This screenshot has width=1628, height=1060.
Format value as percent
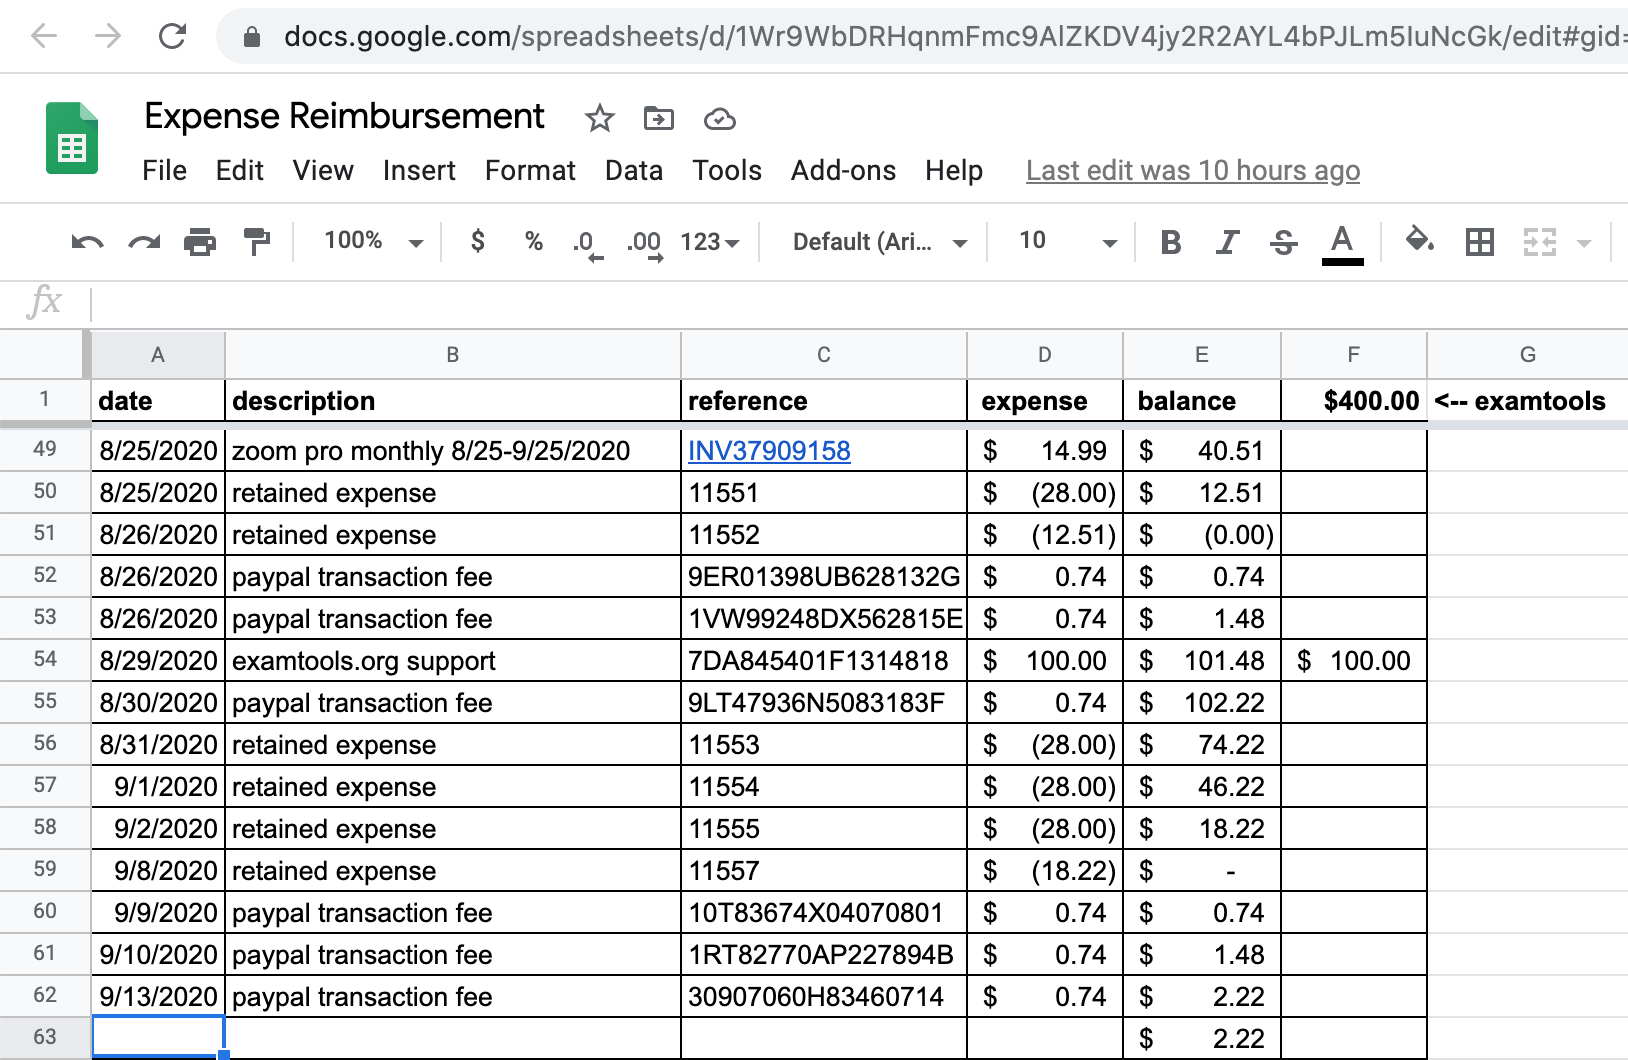533,241
